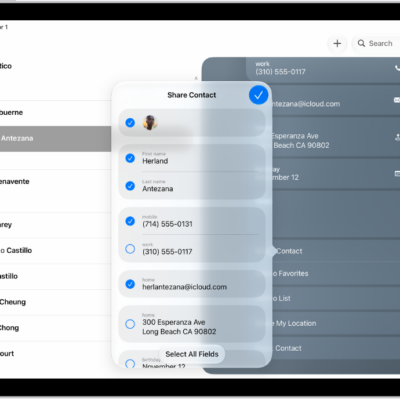The image size is (400, 400).
Task: Uncheck Last name Antezana field
Action: [x=130, y=186]
